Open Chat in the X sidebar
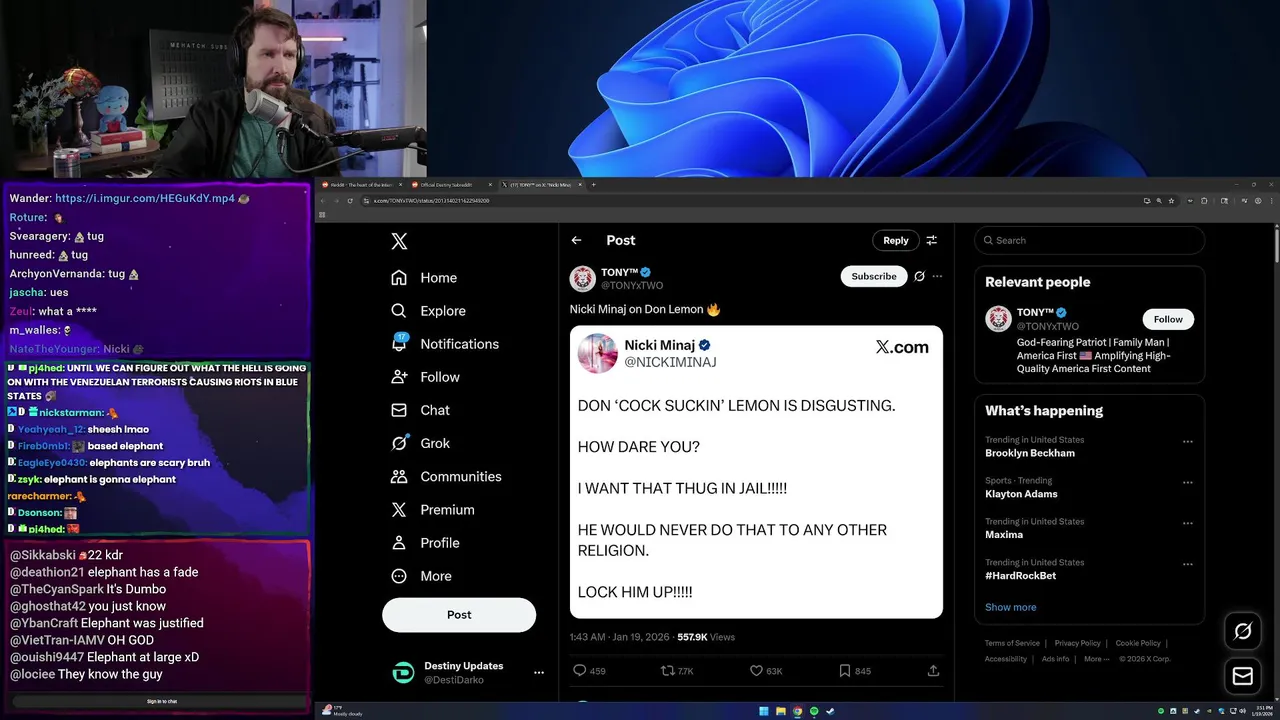1280x720 pixels. 420,410
